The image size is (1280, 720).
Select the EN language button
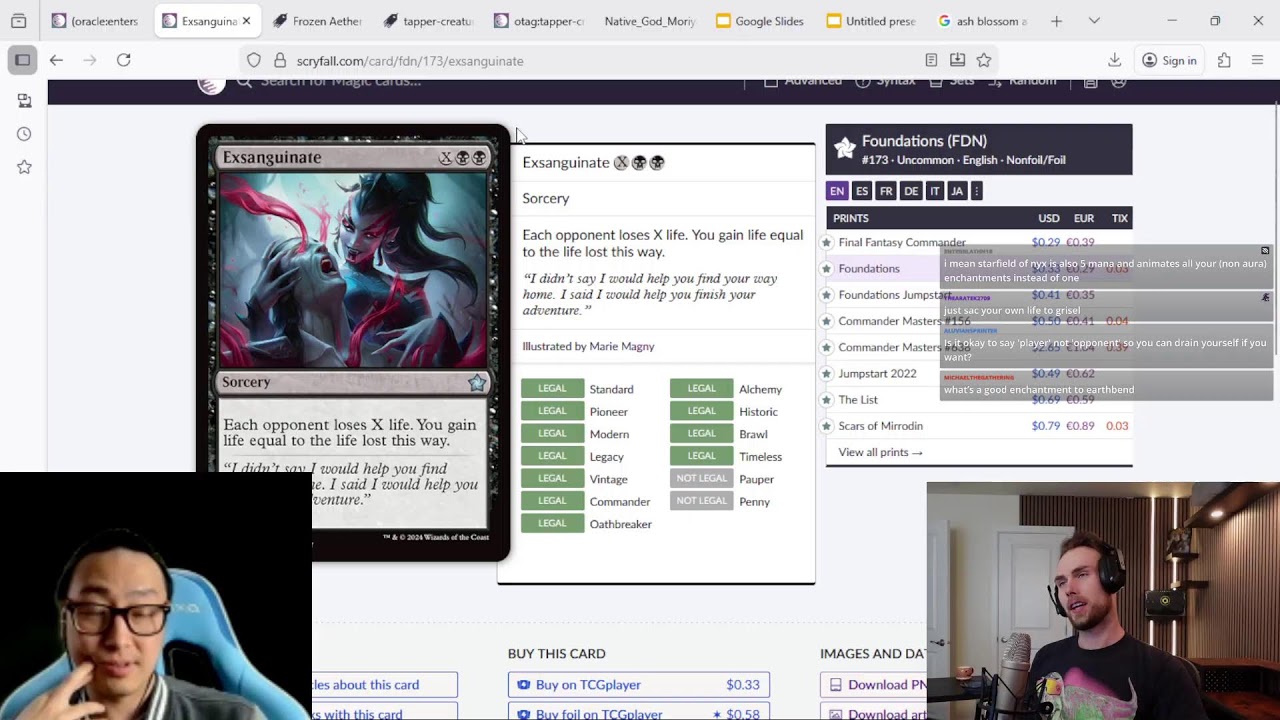(x=837, y=191)
